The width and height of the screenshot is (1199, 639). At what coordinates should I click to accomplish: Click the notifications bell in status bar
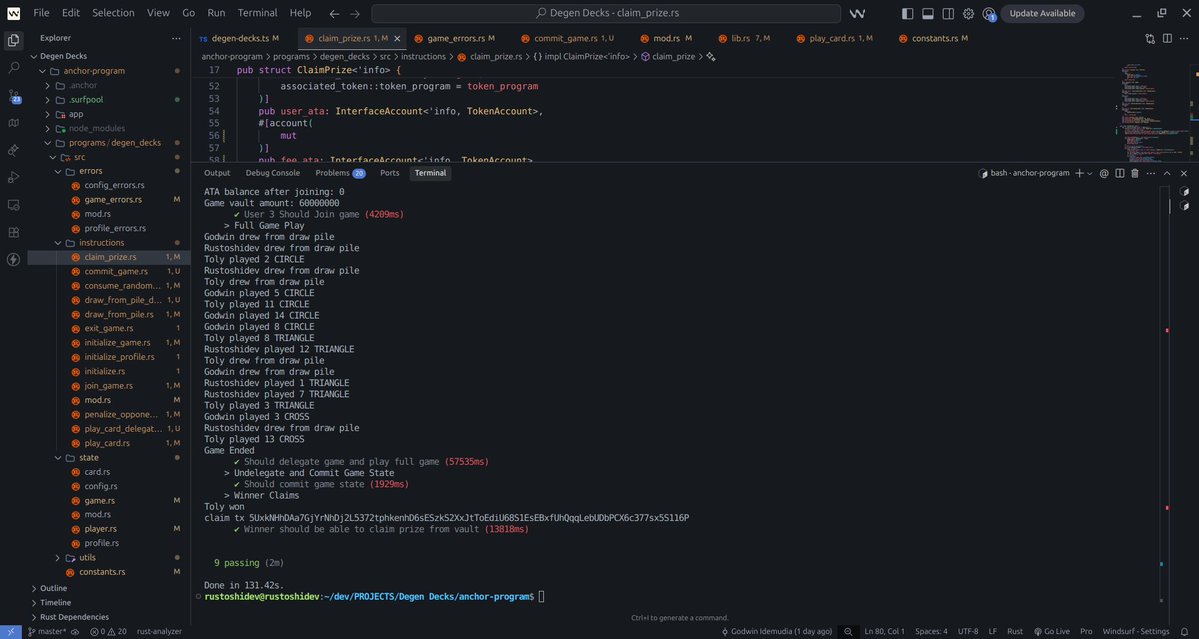click(1184, 632)
